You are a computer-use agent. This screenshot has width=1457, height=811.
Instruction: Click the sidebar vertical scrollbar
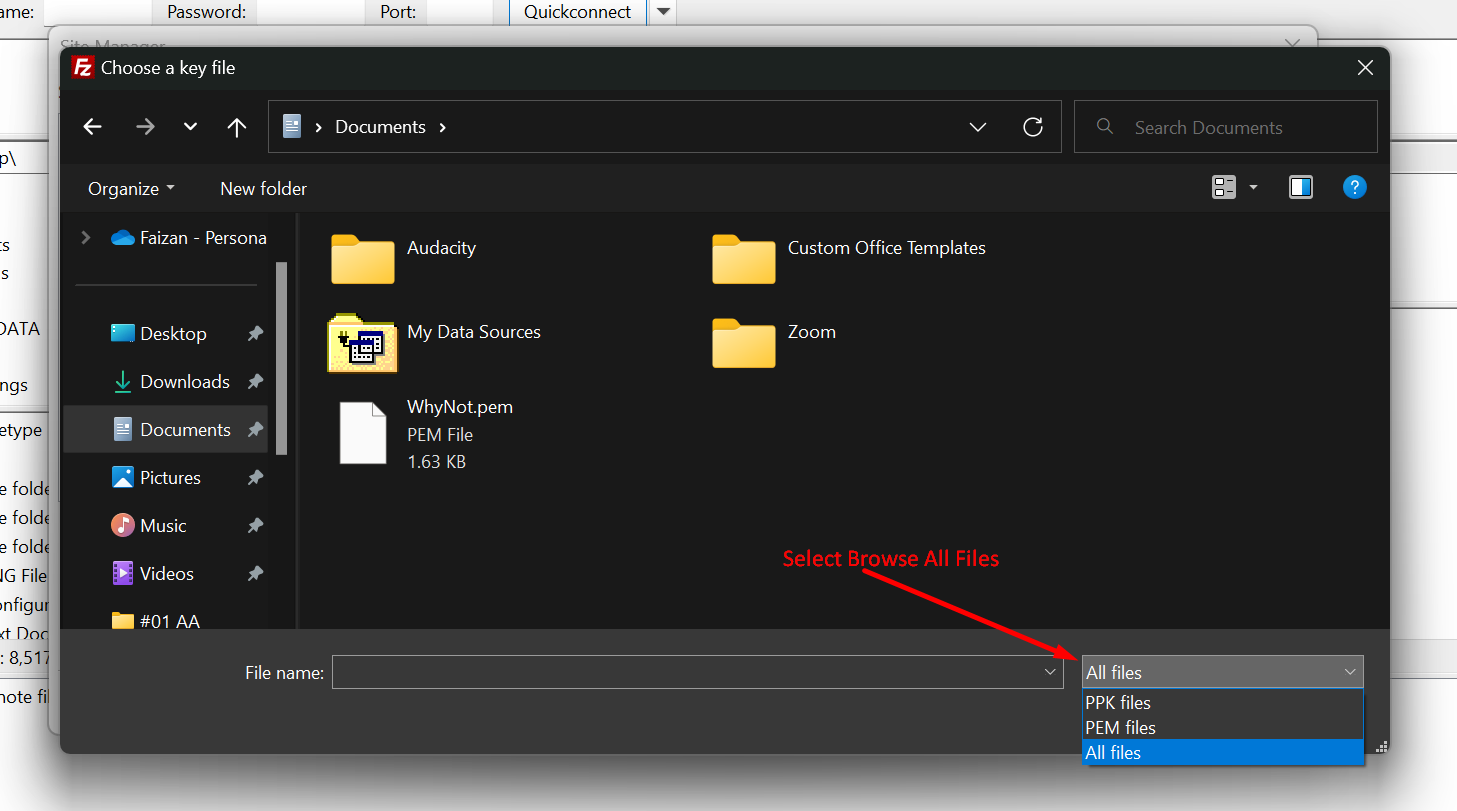pos(282,358)
